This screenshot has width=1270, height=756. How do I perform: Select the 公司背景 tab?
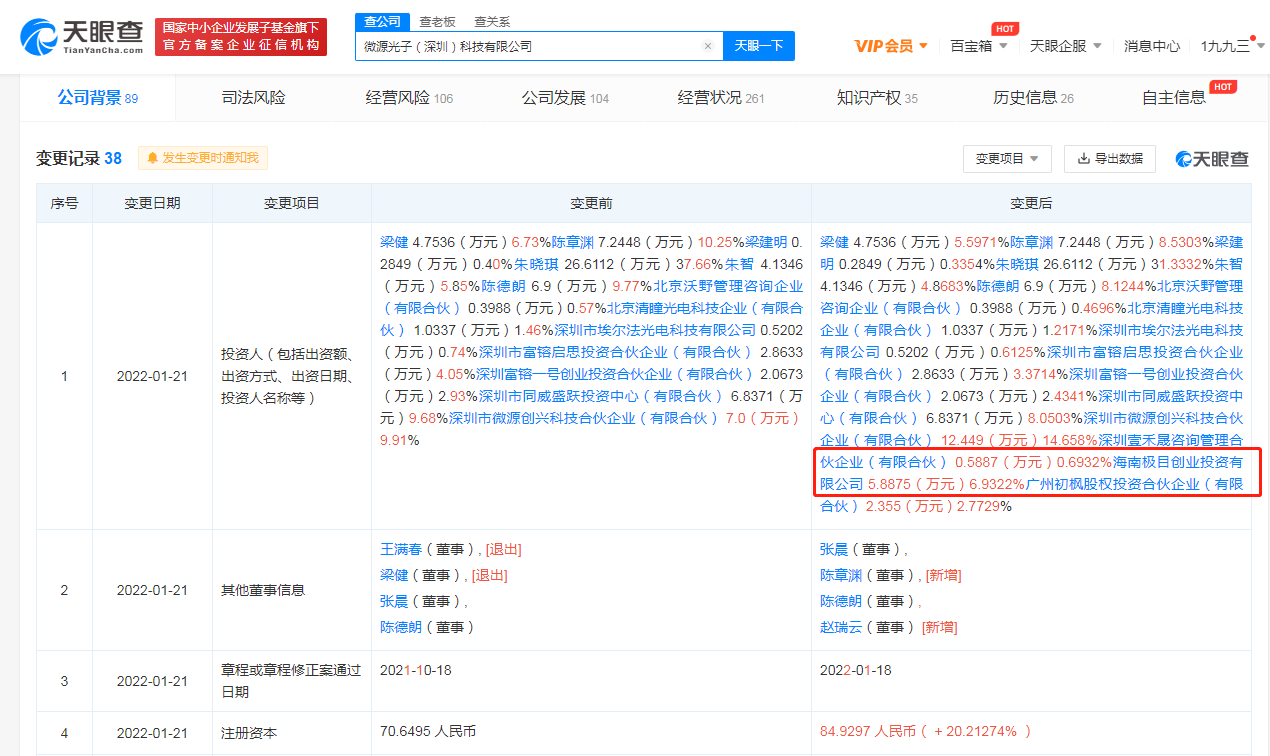tap(97, 98)
